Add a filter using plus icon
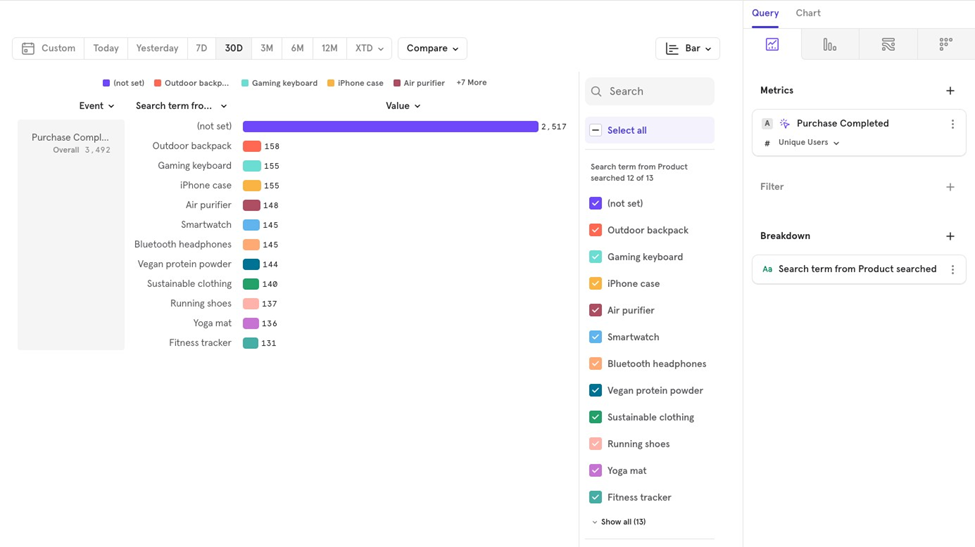This screenshot has height=547, width=975. point(950,187)
